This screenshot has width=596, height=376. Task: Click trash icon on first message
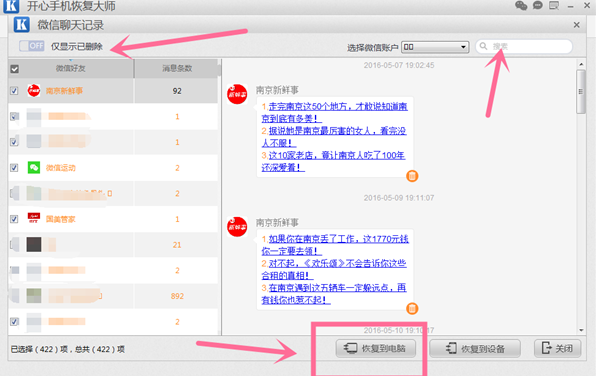[412, 176]
